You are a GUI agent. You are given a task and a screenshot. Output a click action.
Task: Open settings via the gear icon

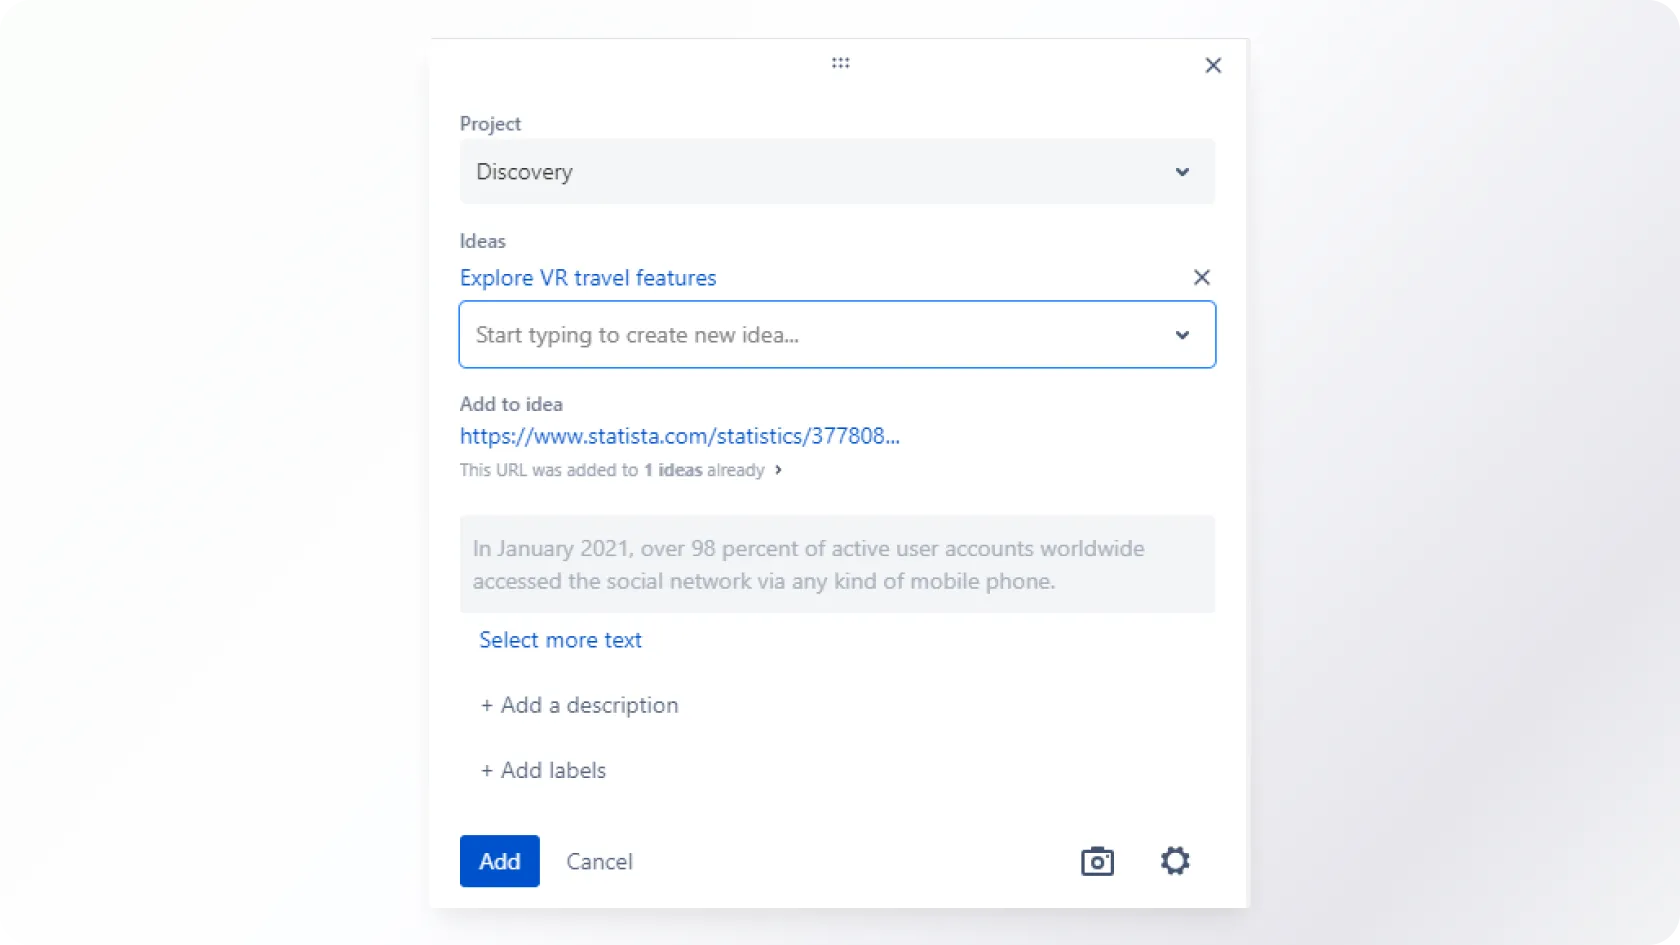click(x=1175, y=861)
